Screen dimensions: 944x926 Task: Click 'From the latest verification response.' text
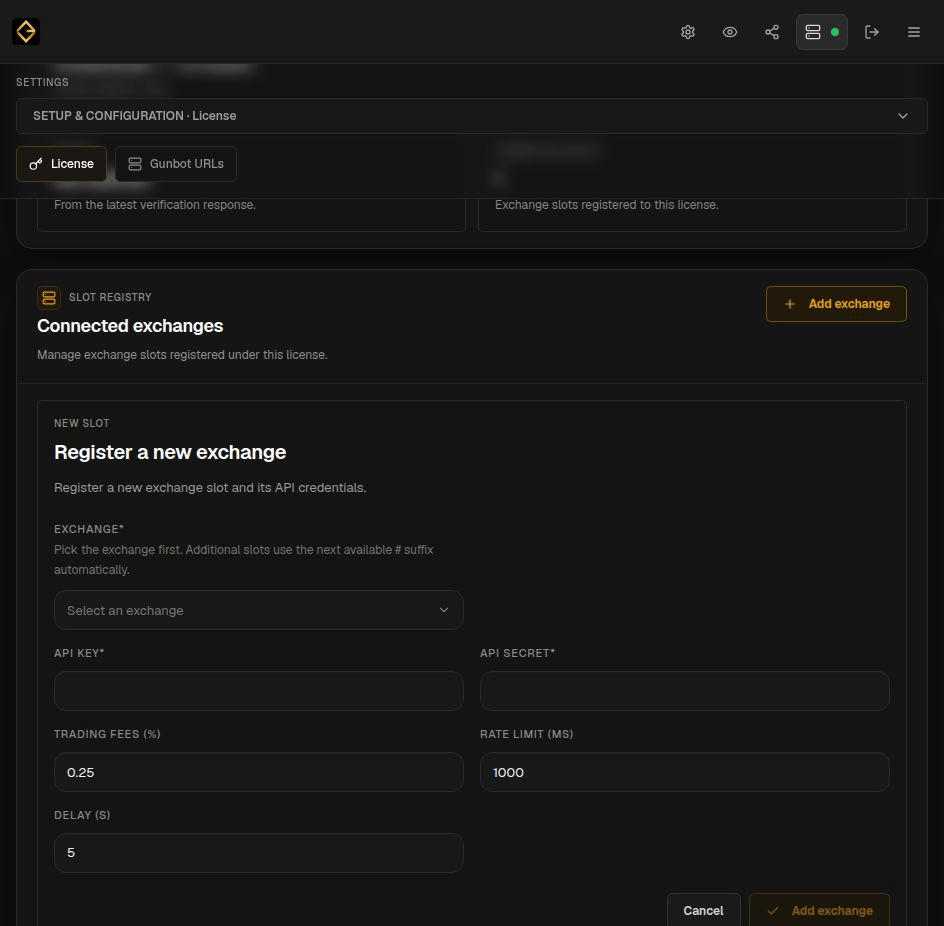(155, 205)
